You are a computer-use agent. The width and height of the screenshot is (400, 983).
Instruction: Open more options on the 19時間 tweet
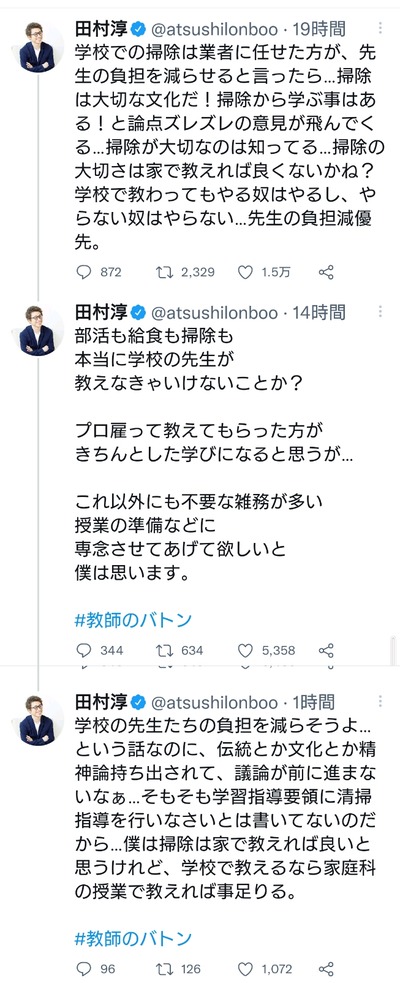(382, 28)
